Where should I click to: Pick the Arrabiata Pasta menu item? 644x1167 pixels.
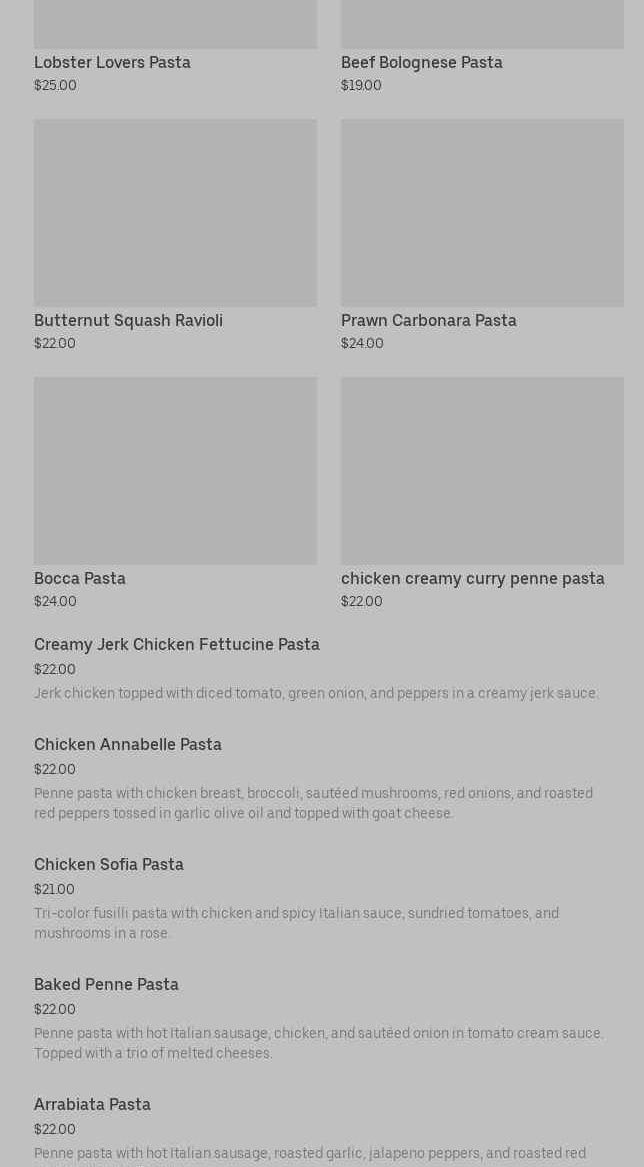(92, 1105)
